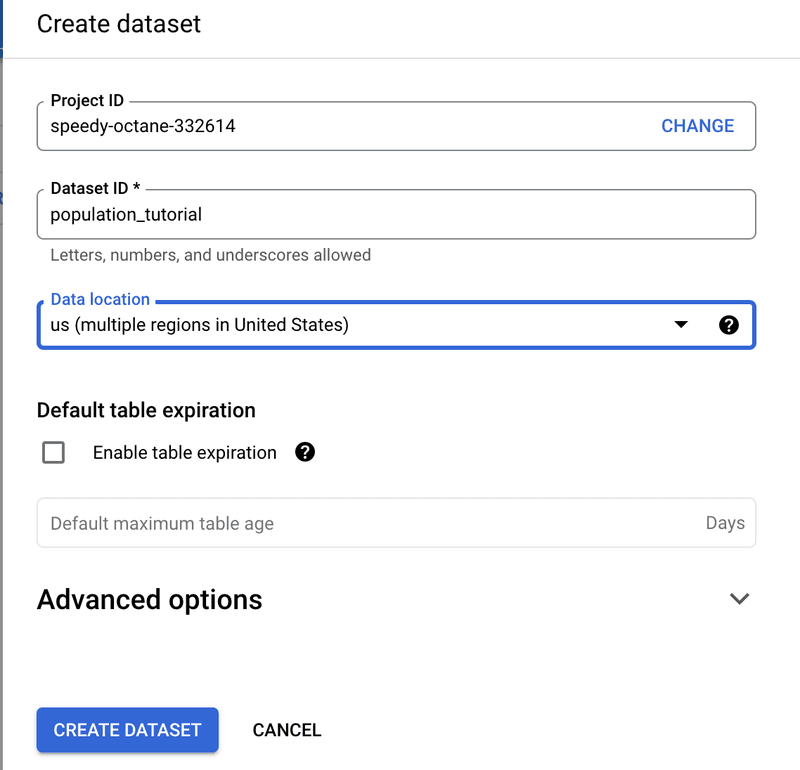Click the Enable table expiration label text
This screenshot has height=770, width=800.
click(x=184, y=453)
